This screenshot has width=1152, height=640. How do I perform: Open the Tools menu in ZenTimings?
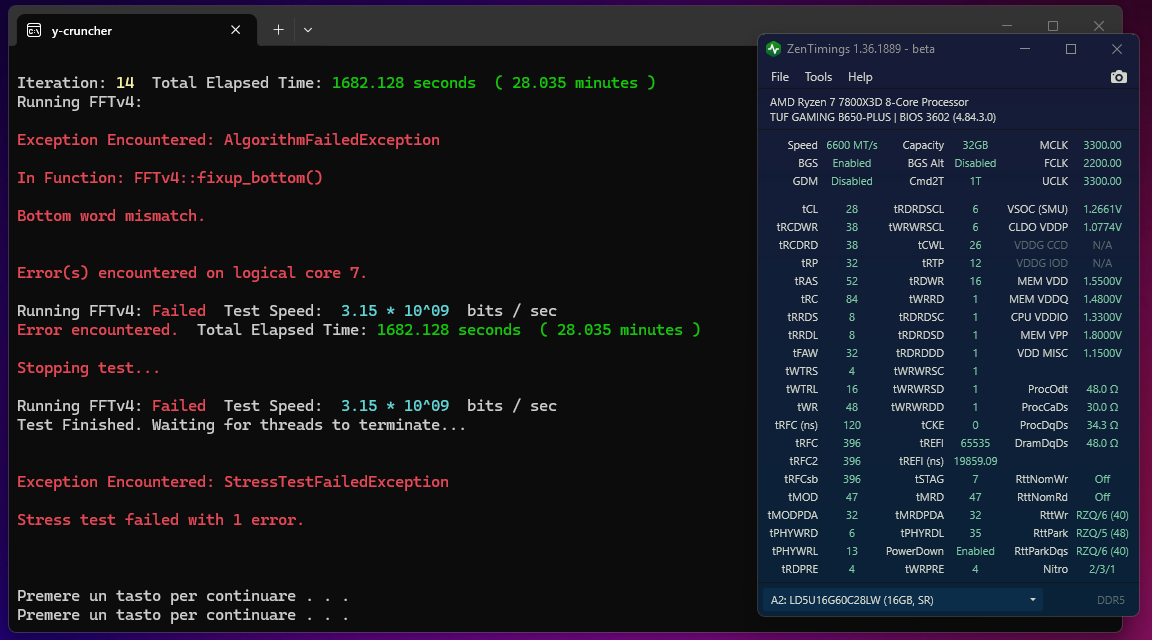click(x=818, y=76)
